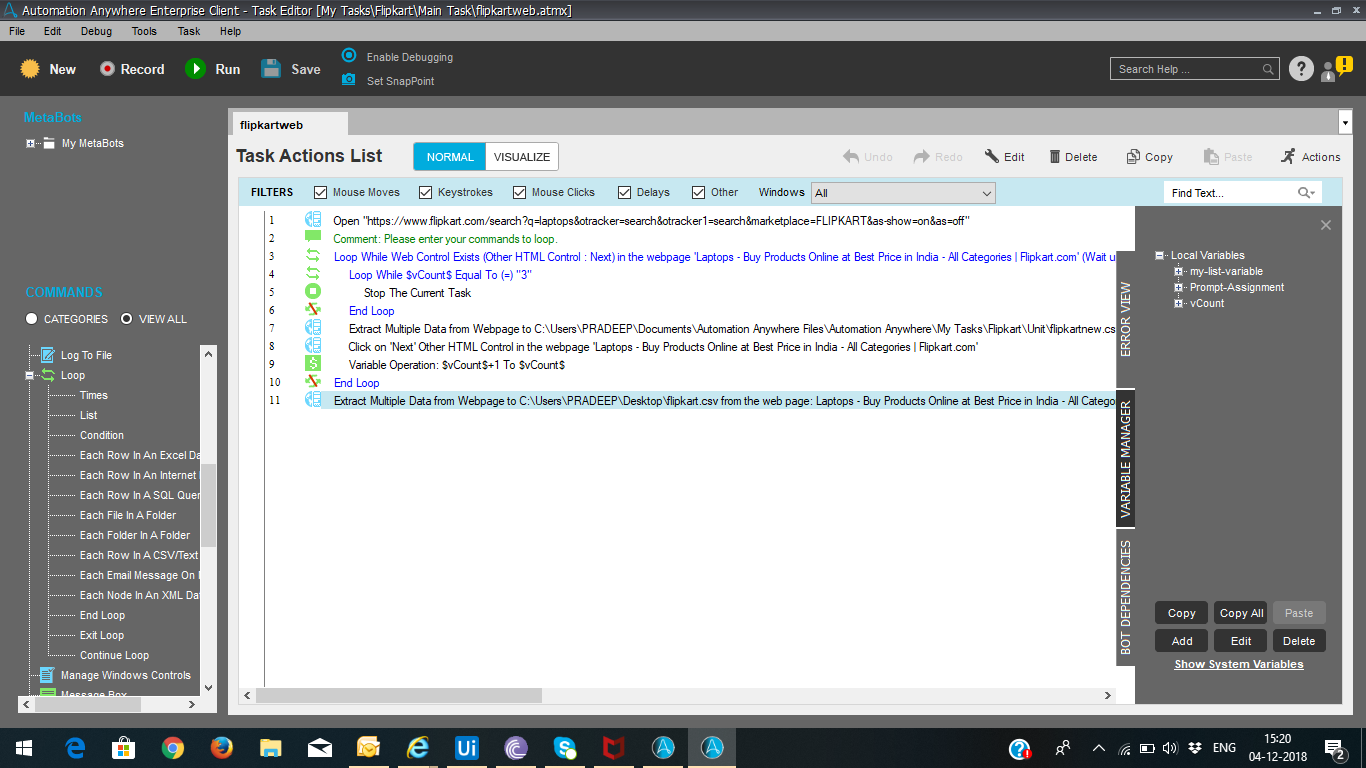The image size is (1366, 768).
Task: Open UiPath from the taskbar
Action: [466, 748]
